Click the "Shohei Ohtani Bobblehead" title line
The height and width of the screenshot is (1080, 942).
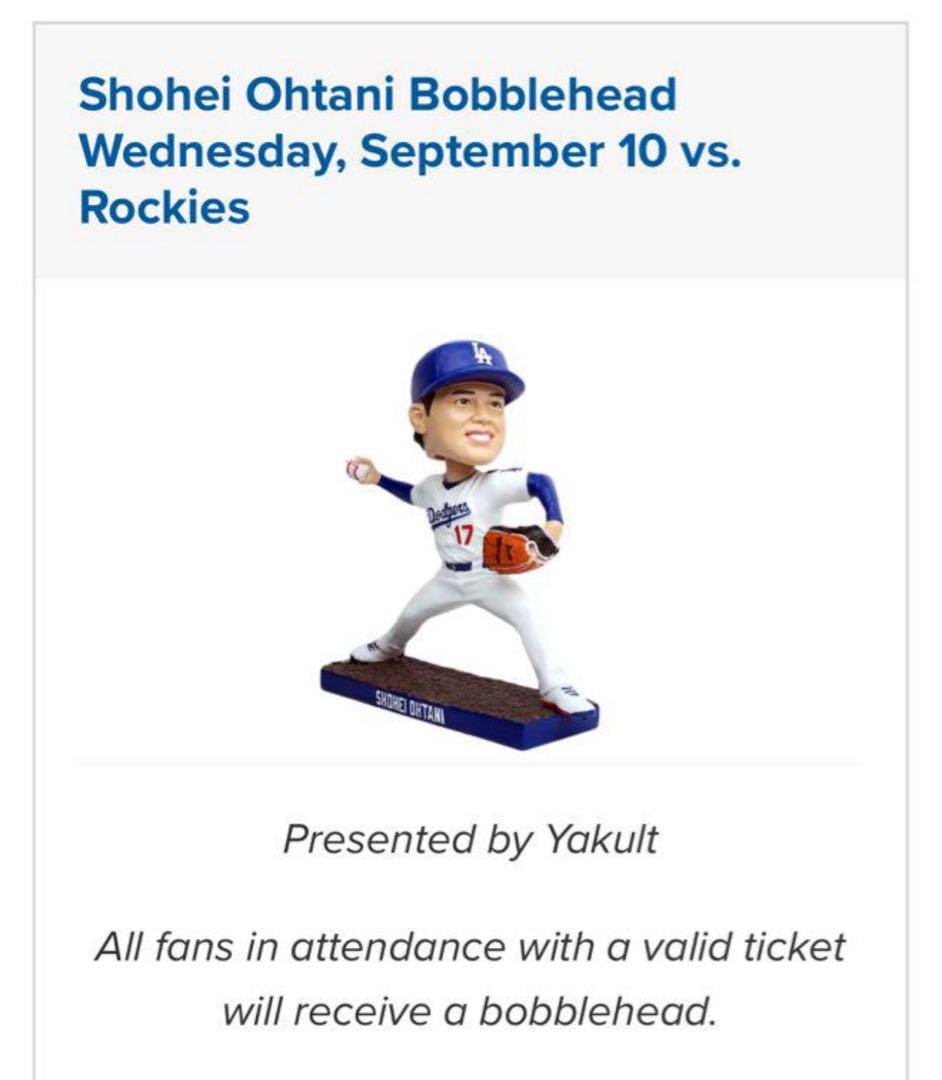coord(377,95)
